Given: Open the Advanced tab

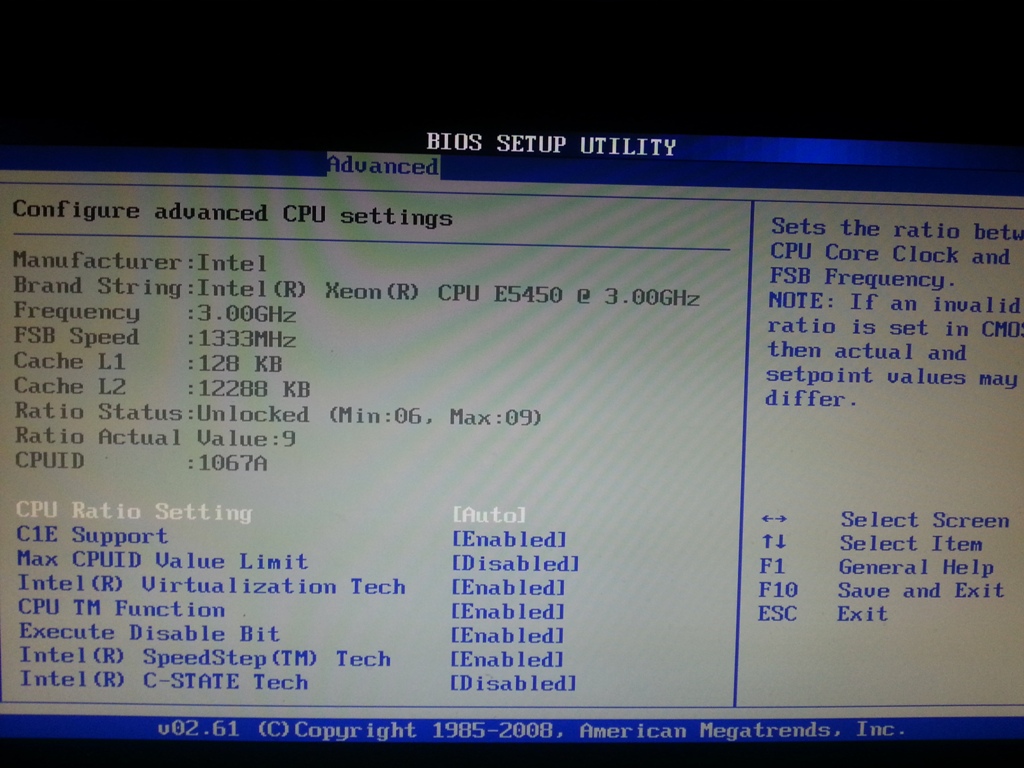Looking at the screenshot, I should point(383,166).
